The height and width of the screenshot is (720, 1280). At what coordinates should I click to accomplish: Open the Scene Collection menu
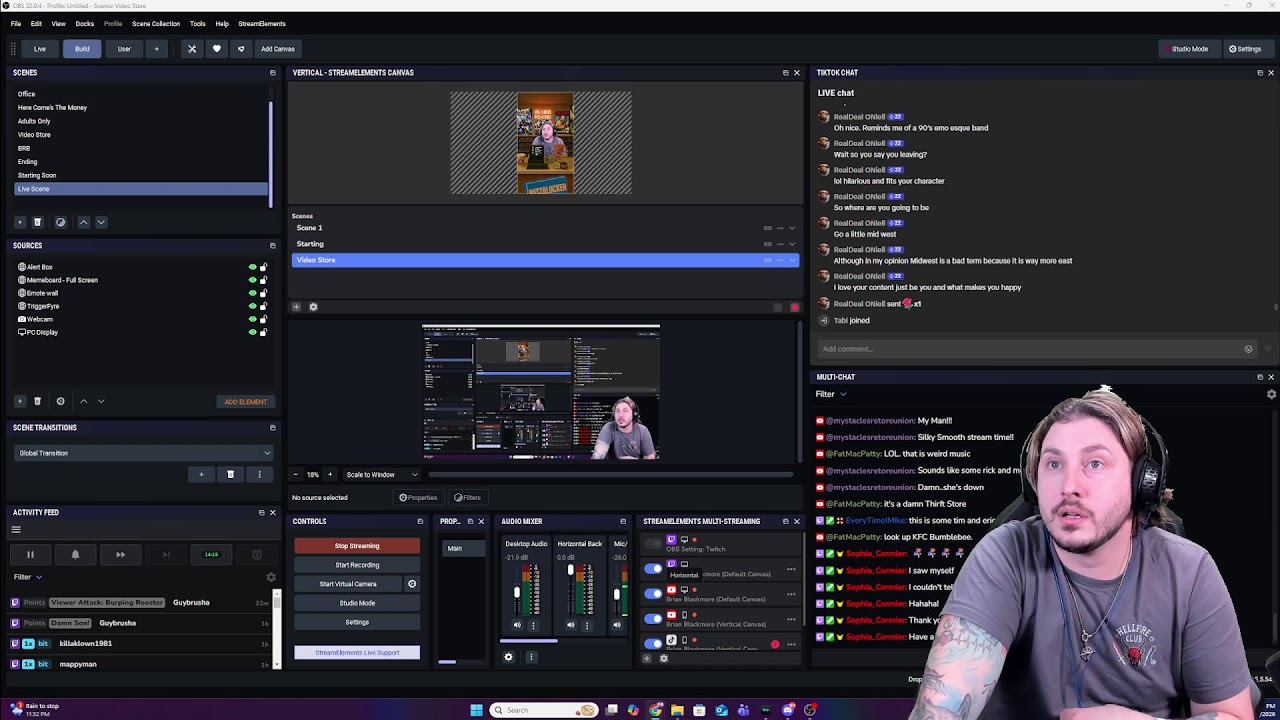(156, 24)
